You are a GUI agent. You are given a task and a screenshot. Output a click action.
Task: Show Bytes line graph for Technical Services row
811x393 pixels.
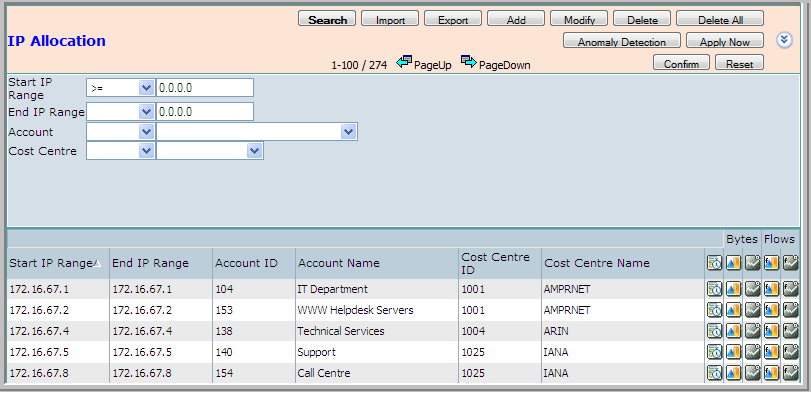(x=752, y=331)
